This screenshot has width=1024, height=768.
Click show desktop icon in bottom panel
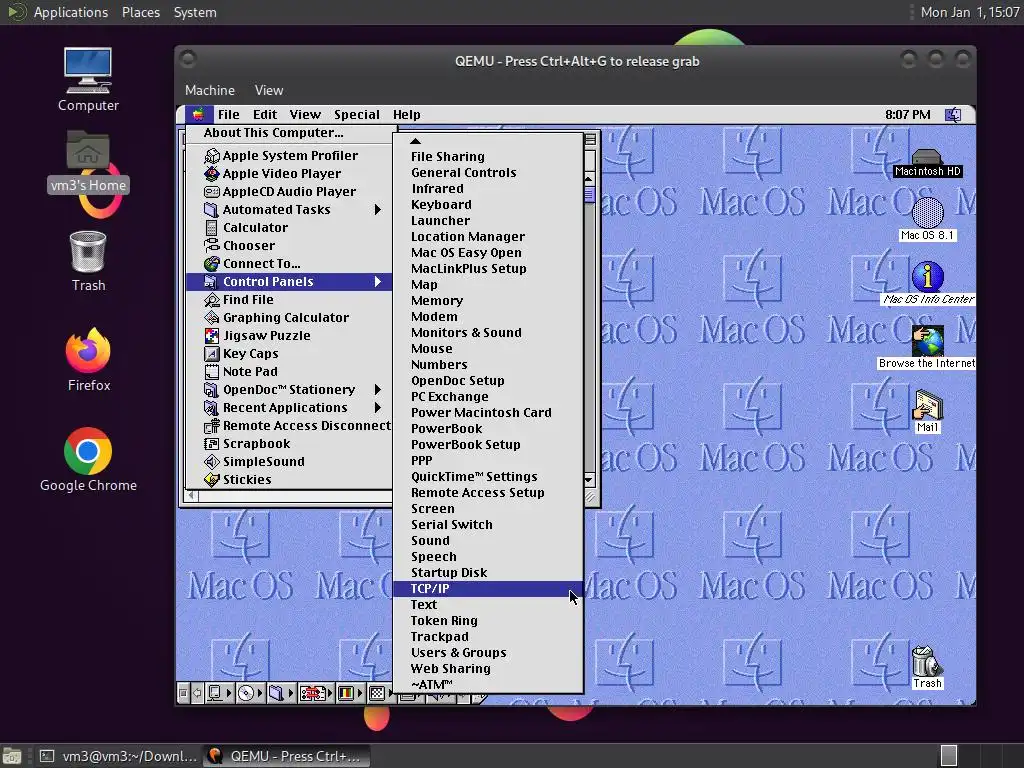[11, 756]
